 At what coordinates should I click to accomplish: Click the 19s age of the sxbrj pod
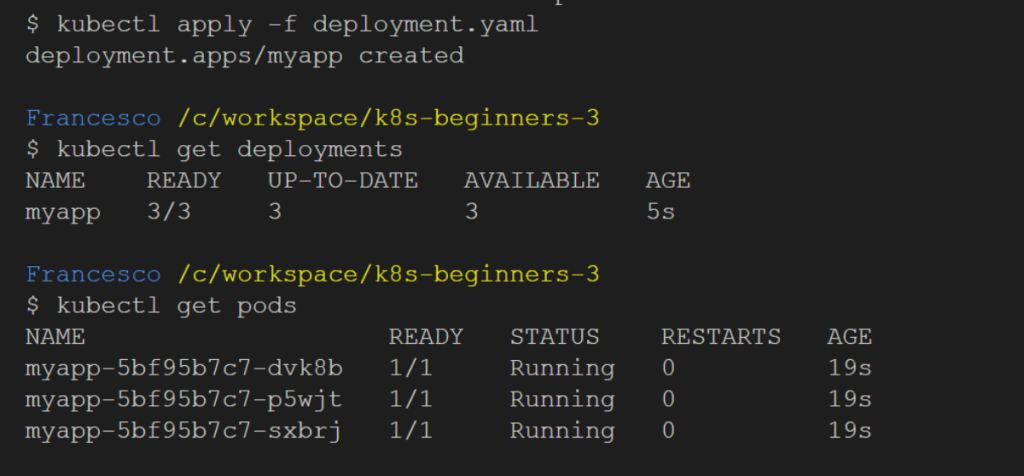849,431
